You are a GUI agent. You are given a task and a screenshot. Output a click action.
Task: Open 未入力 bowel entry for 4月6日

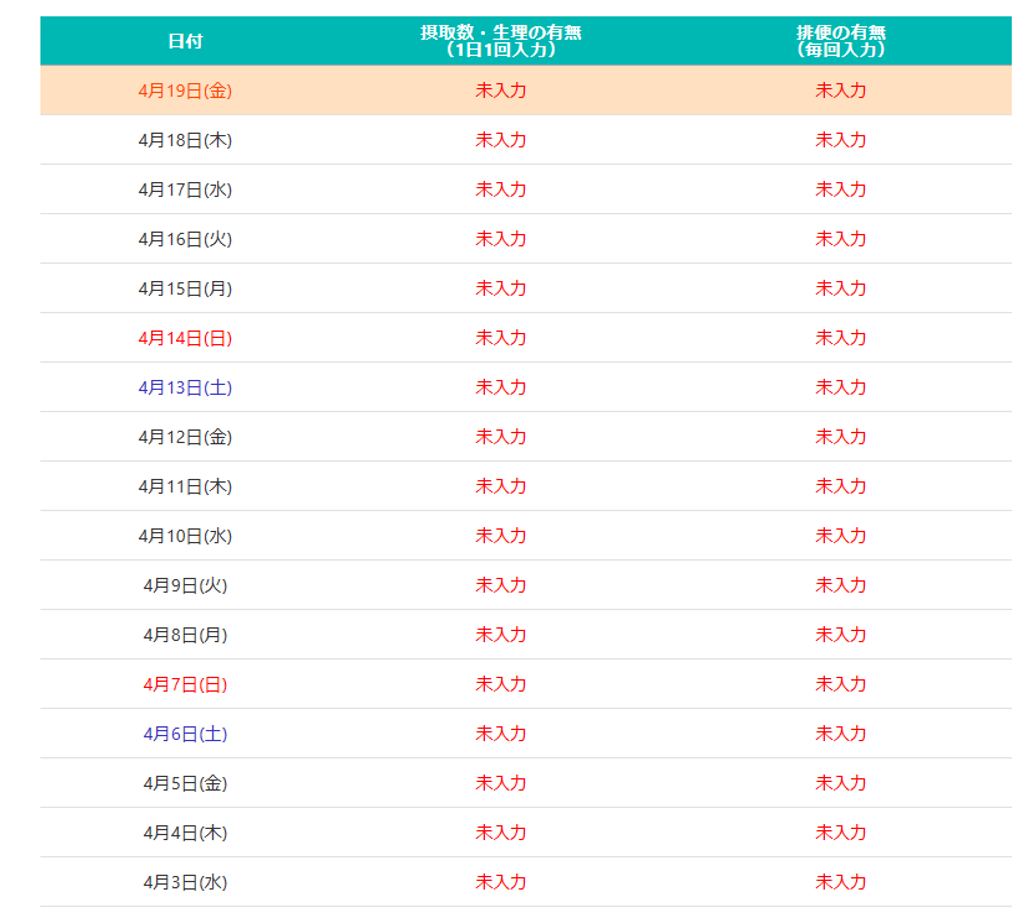coord(841,734)
